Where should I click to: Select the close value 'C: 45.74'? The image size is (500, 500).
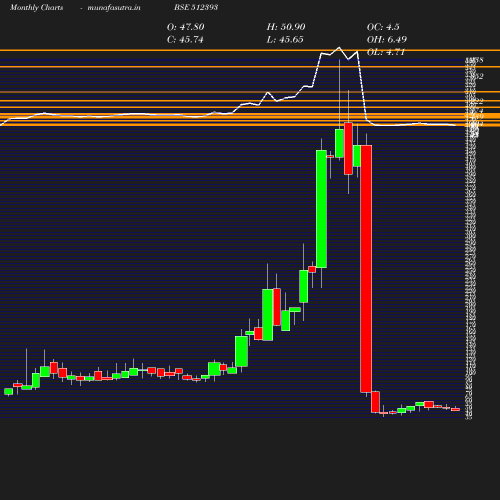(x=185, y=40)
